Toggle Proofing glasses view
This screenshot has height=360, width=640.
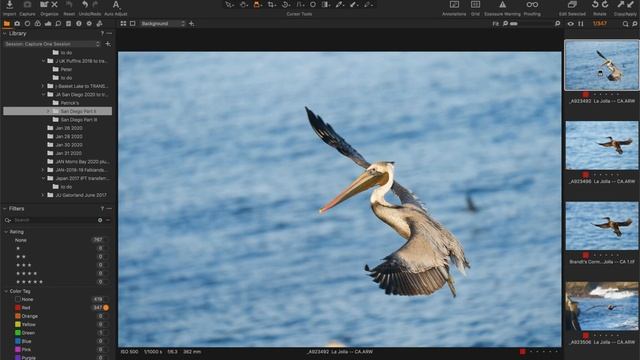[x=532, y=5]
